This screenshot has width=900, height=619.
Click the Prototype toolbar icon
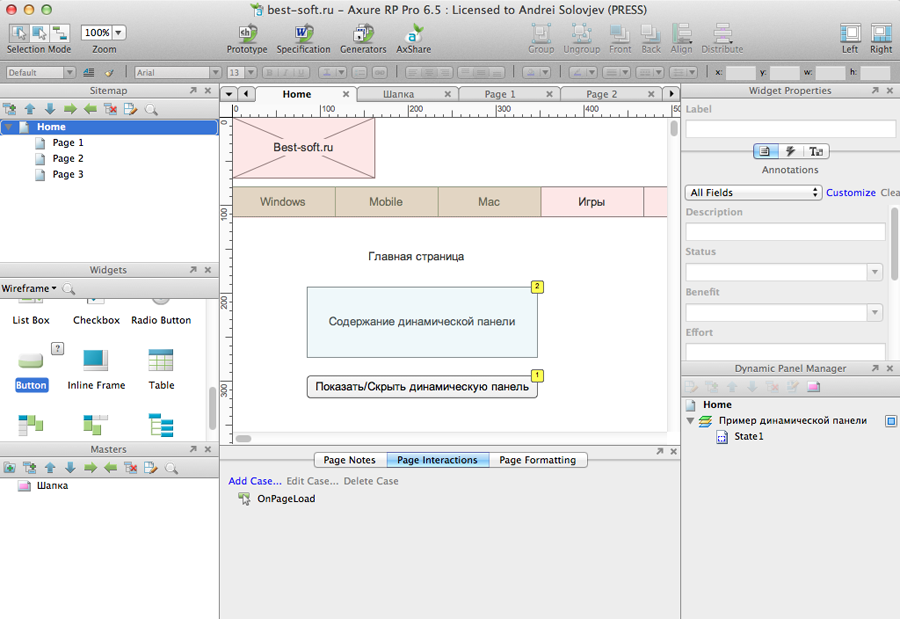pos(246,34)
